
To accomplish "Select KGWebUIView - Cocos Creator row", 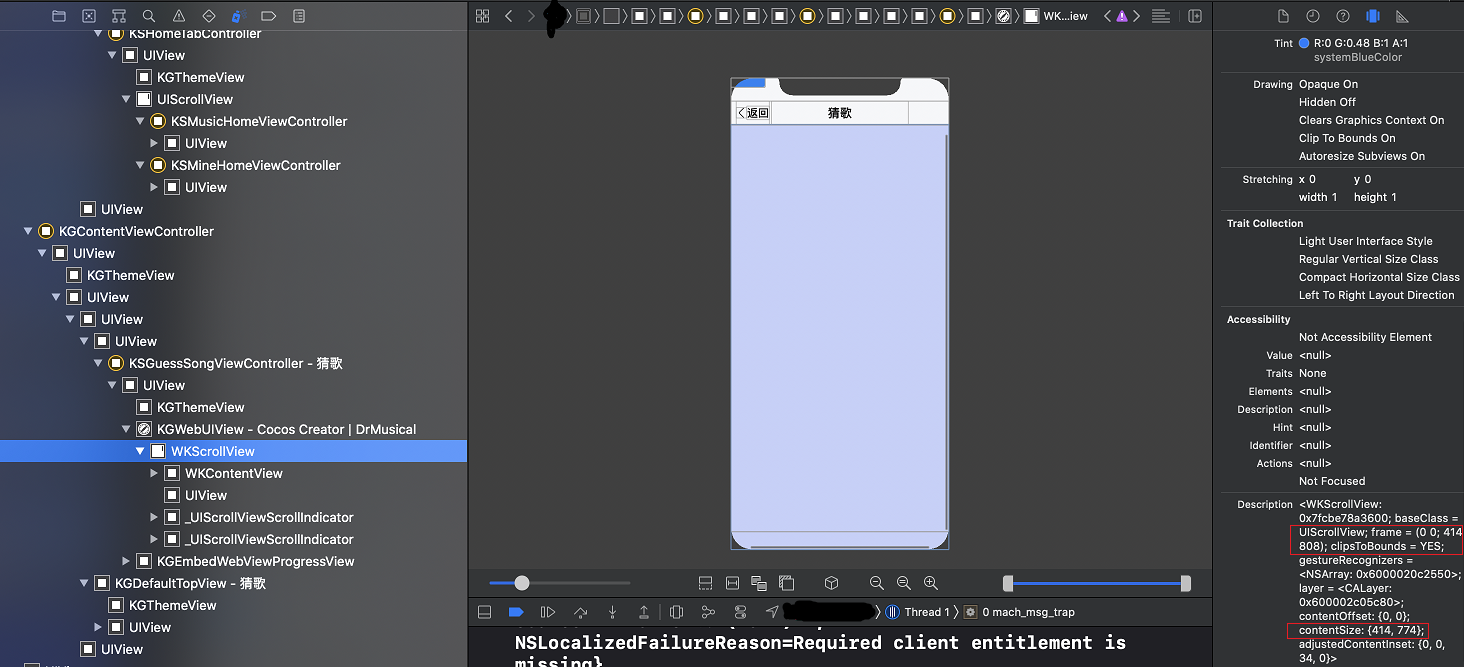I will (233, 430).
